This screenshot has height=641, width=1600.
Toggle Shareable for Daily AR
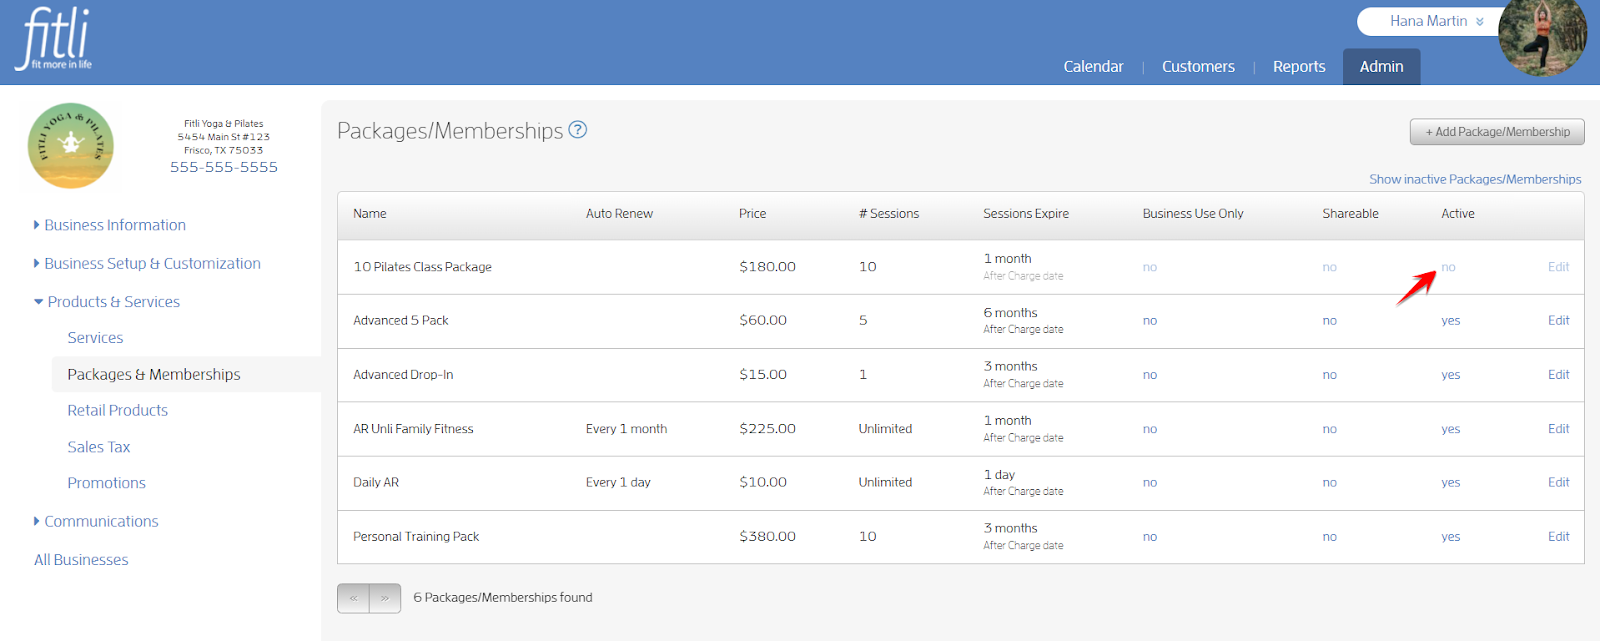(x=1329, y=483)
